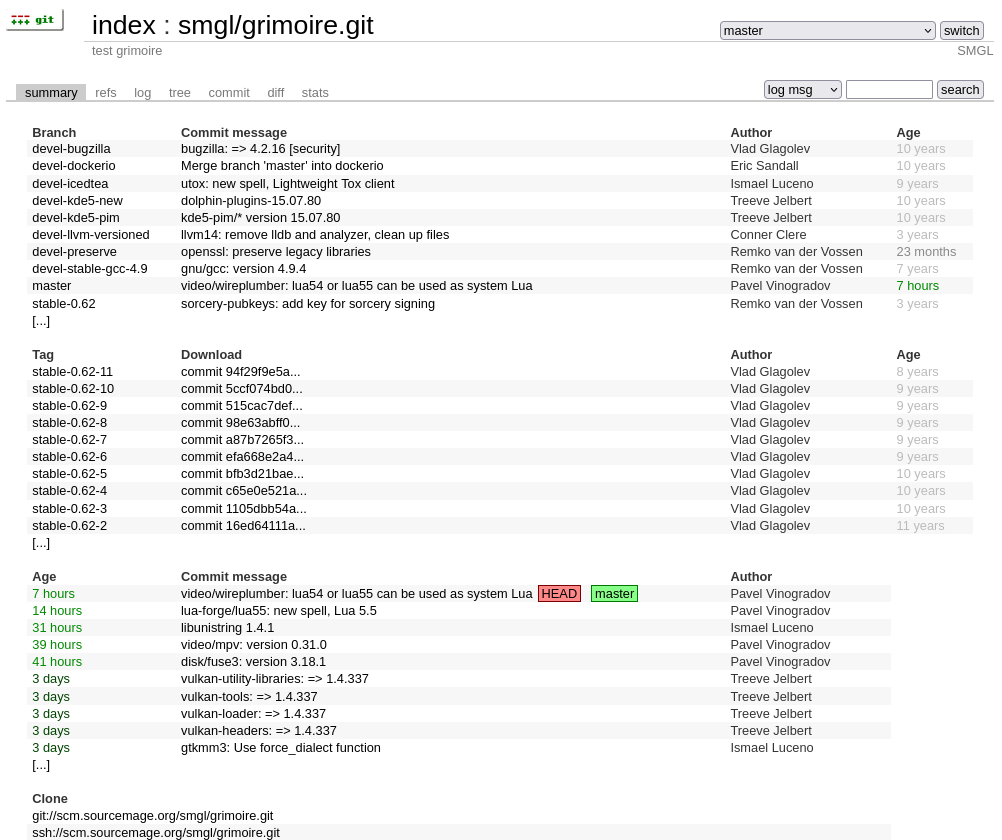Open smgl/grimoire.git title link
Screen dimensions: 1002x840
(275, 26)
